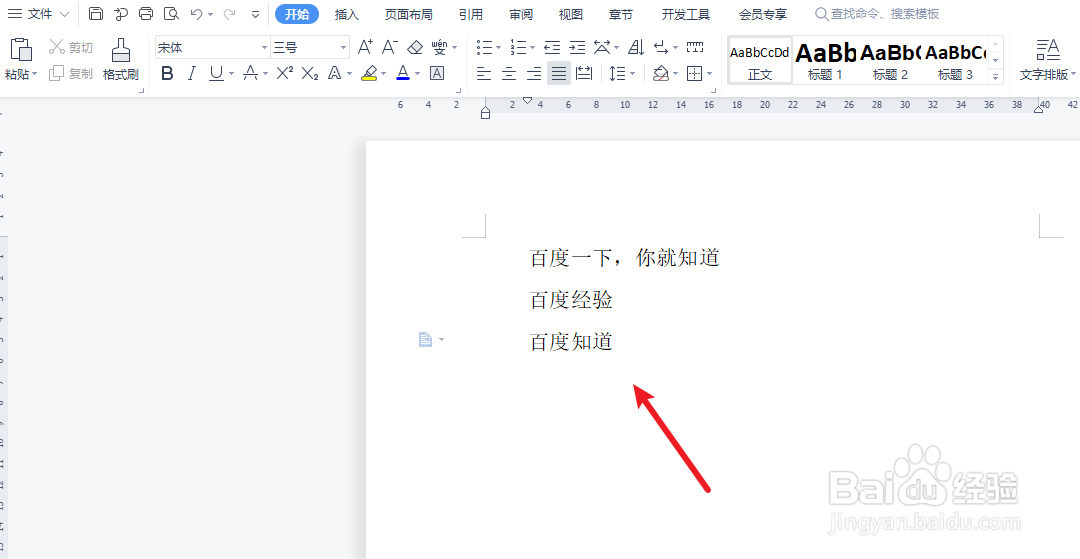
Task: Click the paragraph layout marker beside 百度知道
Action: pyautogui.click(x=426, y=339)
